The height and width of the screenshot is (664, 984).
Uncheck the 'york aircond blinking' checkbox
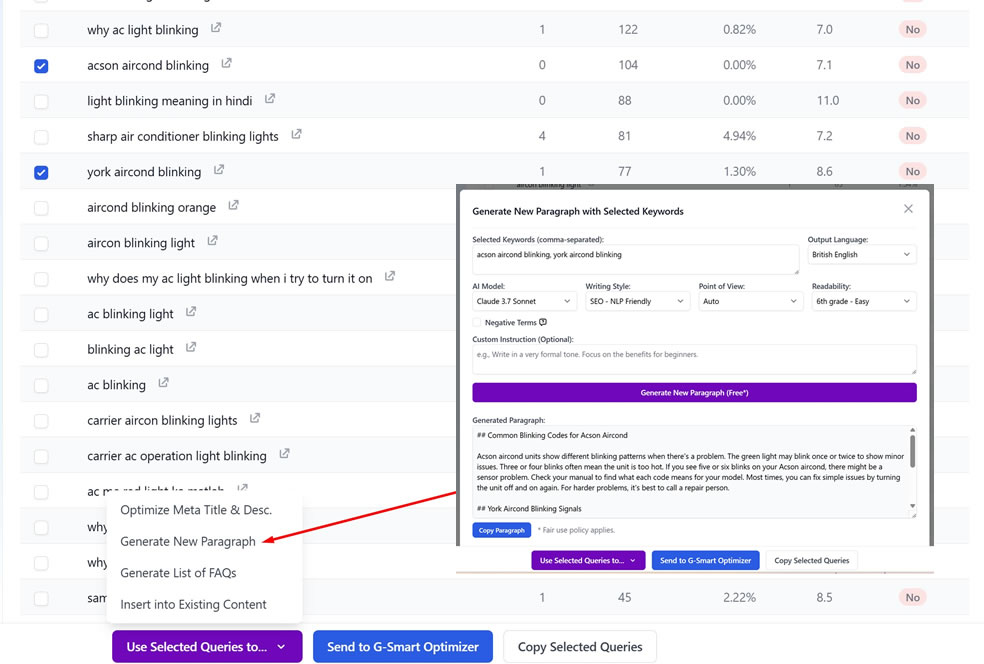click(41, 173)
